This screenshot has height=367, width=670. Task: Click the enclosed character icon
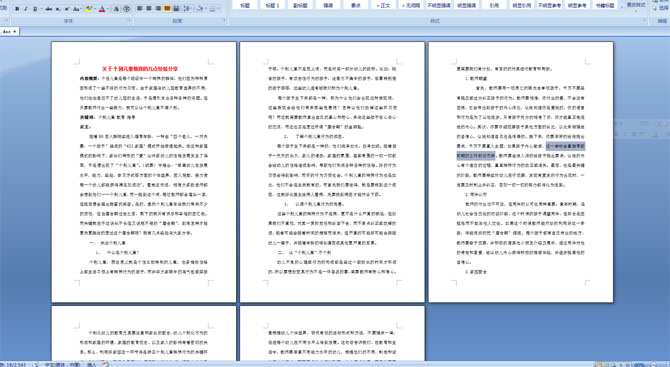pyautogui.click(x=126, y=9)
